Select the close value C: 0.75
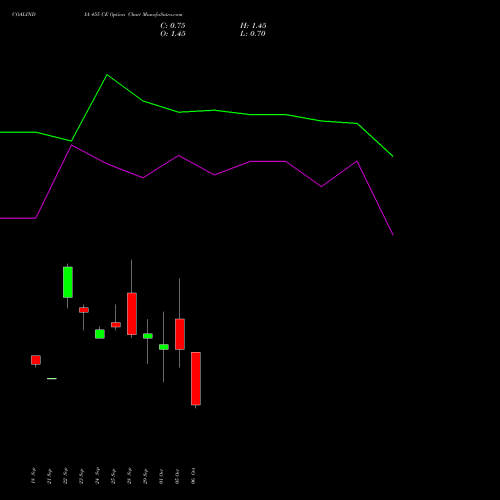The image size is (500, 500). tap(173, 26)
